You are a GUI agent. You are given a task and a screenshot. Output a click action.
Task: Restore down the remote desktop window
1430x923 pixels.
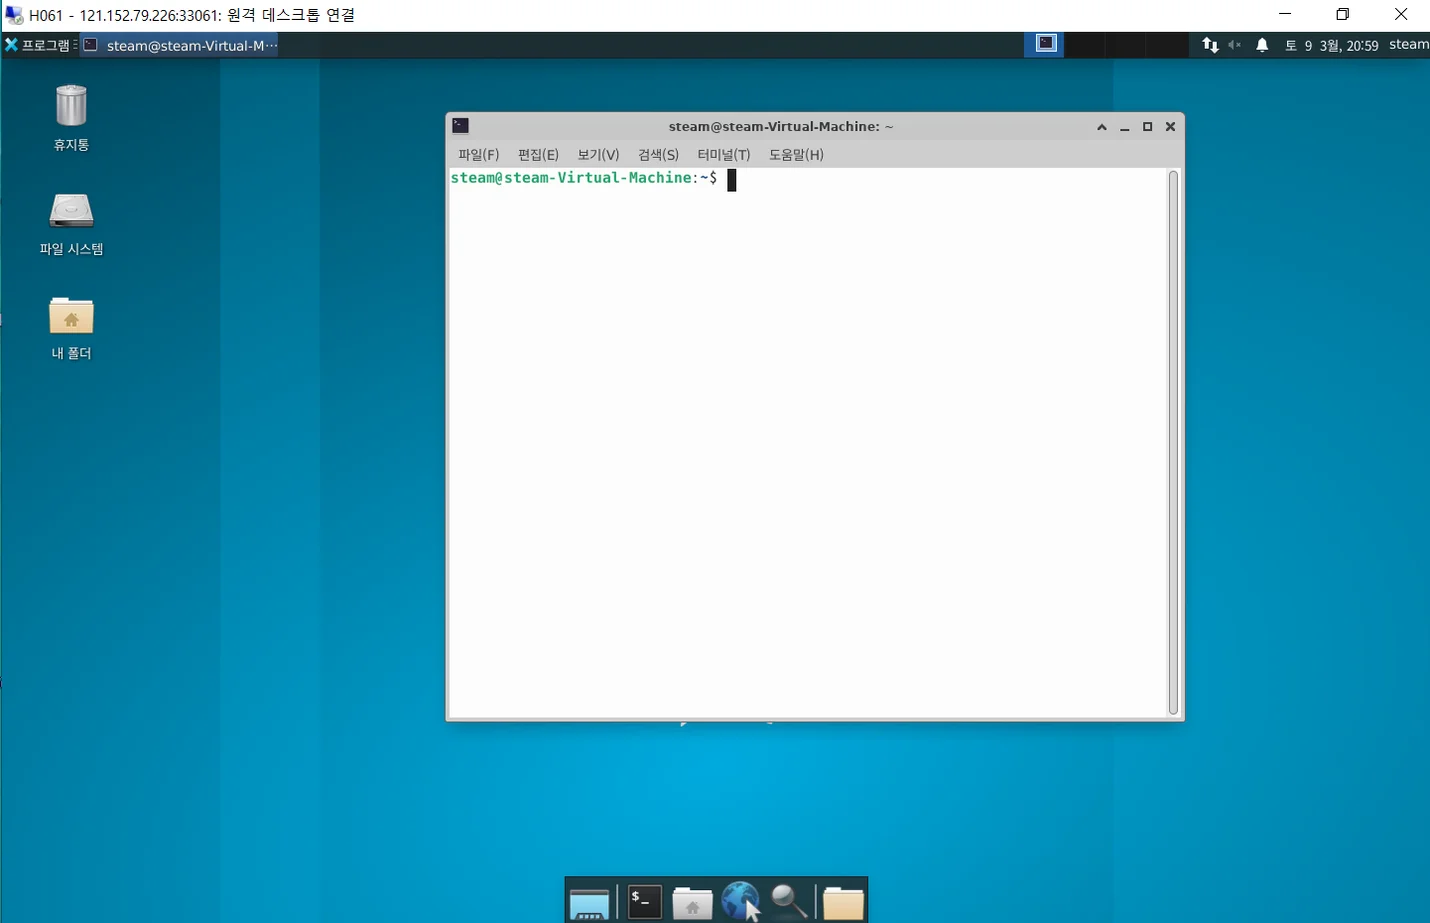1342,14
